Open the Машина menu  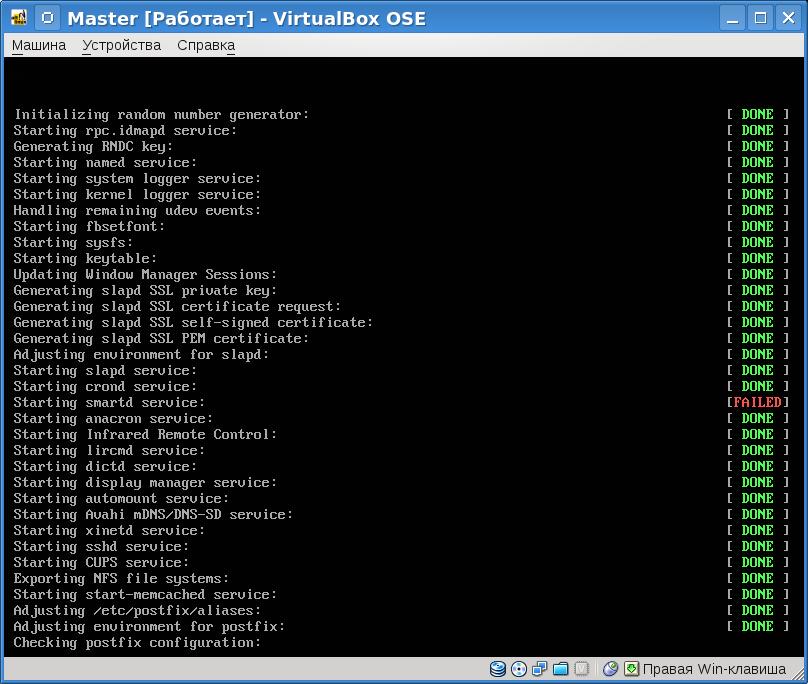tap(39, 45)
